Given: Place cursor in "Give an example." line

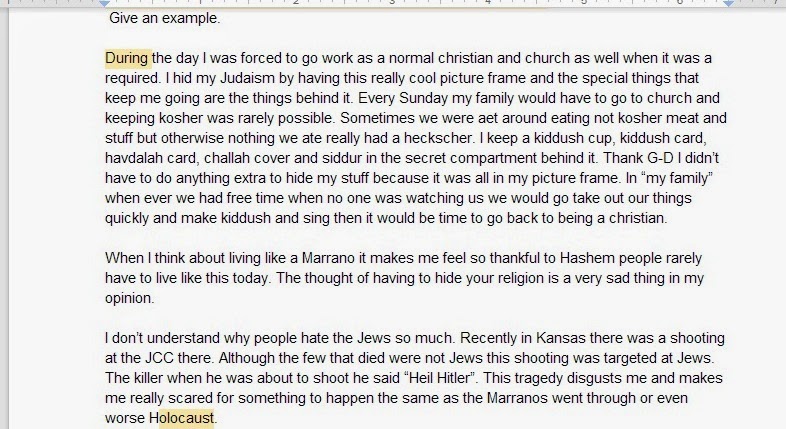Looking at the screenshot, I should tap(164, 18).
